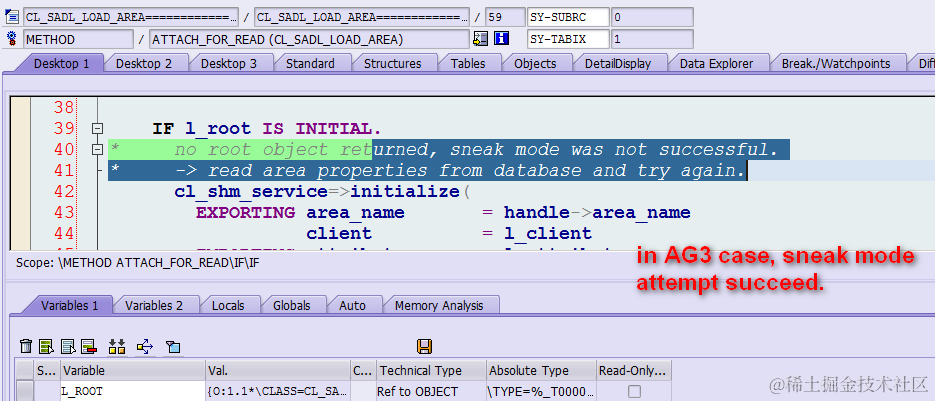935x401 pixels.
Task: Click the L_ROOT value cell {O:1.1*\CLASS=CL_SA
Action: pos(278,392)
